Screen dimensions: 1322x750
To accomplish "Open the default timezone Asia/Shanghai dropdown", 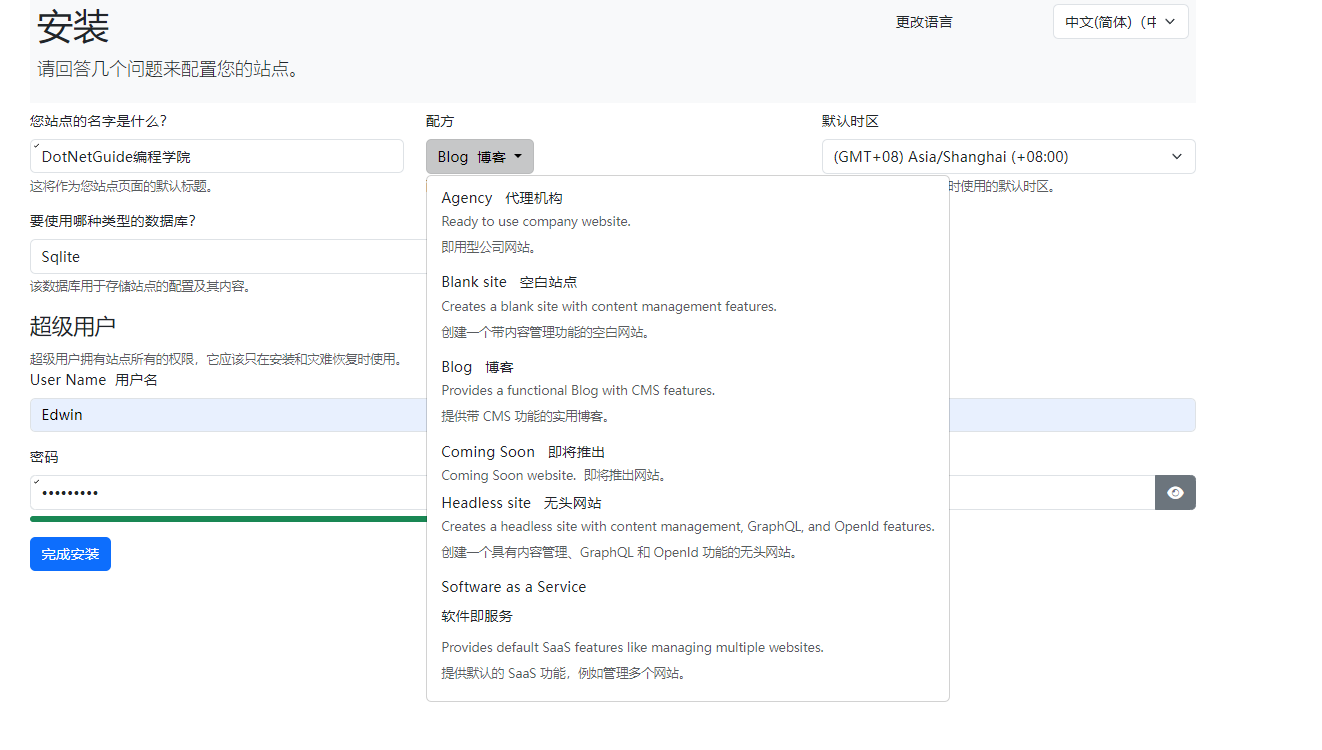I will [x=1008, y=157].
